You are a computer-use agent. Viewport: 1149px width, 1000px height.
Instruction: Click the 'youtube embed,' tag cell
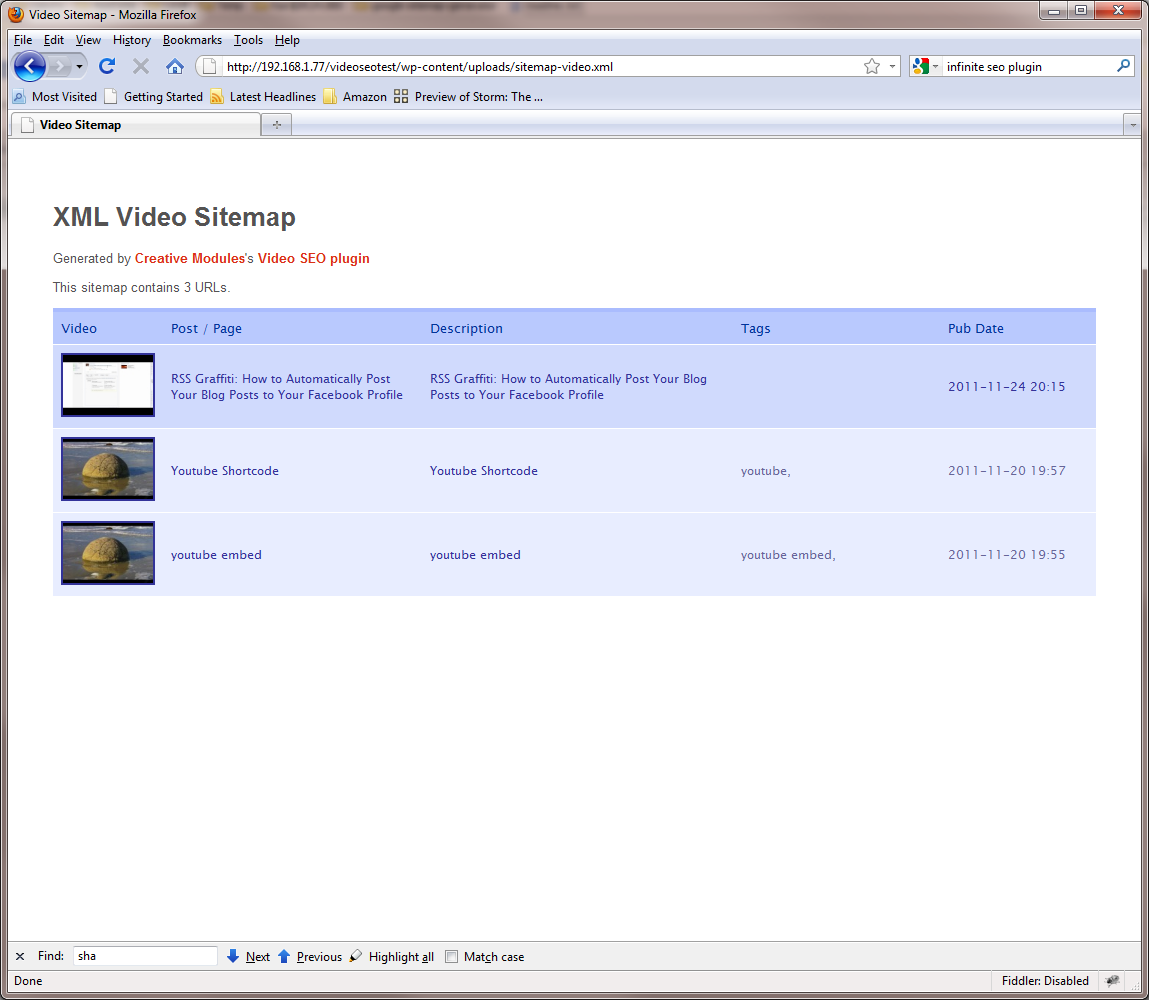[x=788, y=555]
